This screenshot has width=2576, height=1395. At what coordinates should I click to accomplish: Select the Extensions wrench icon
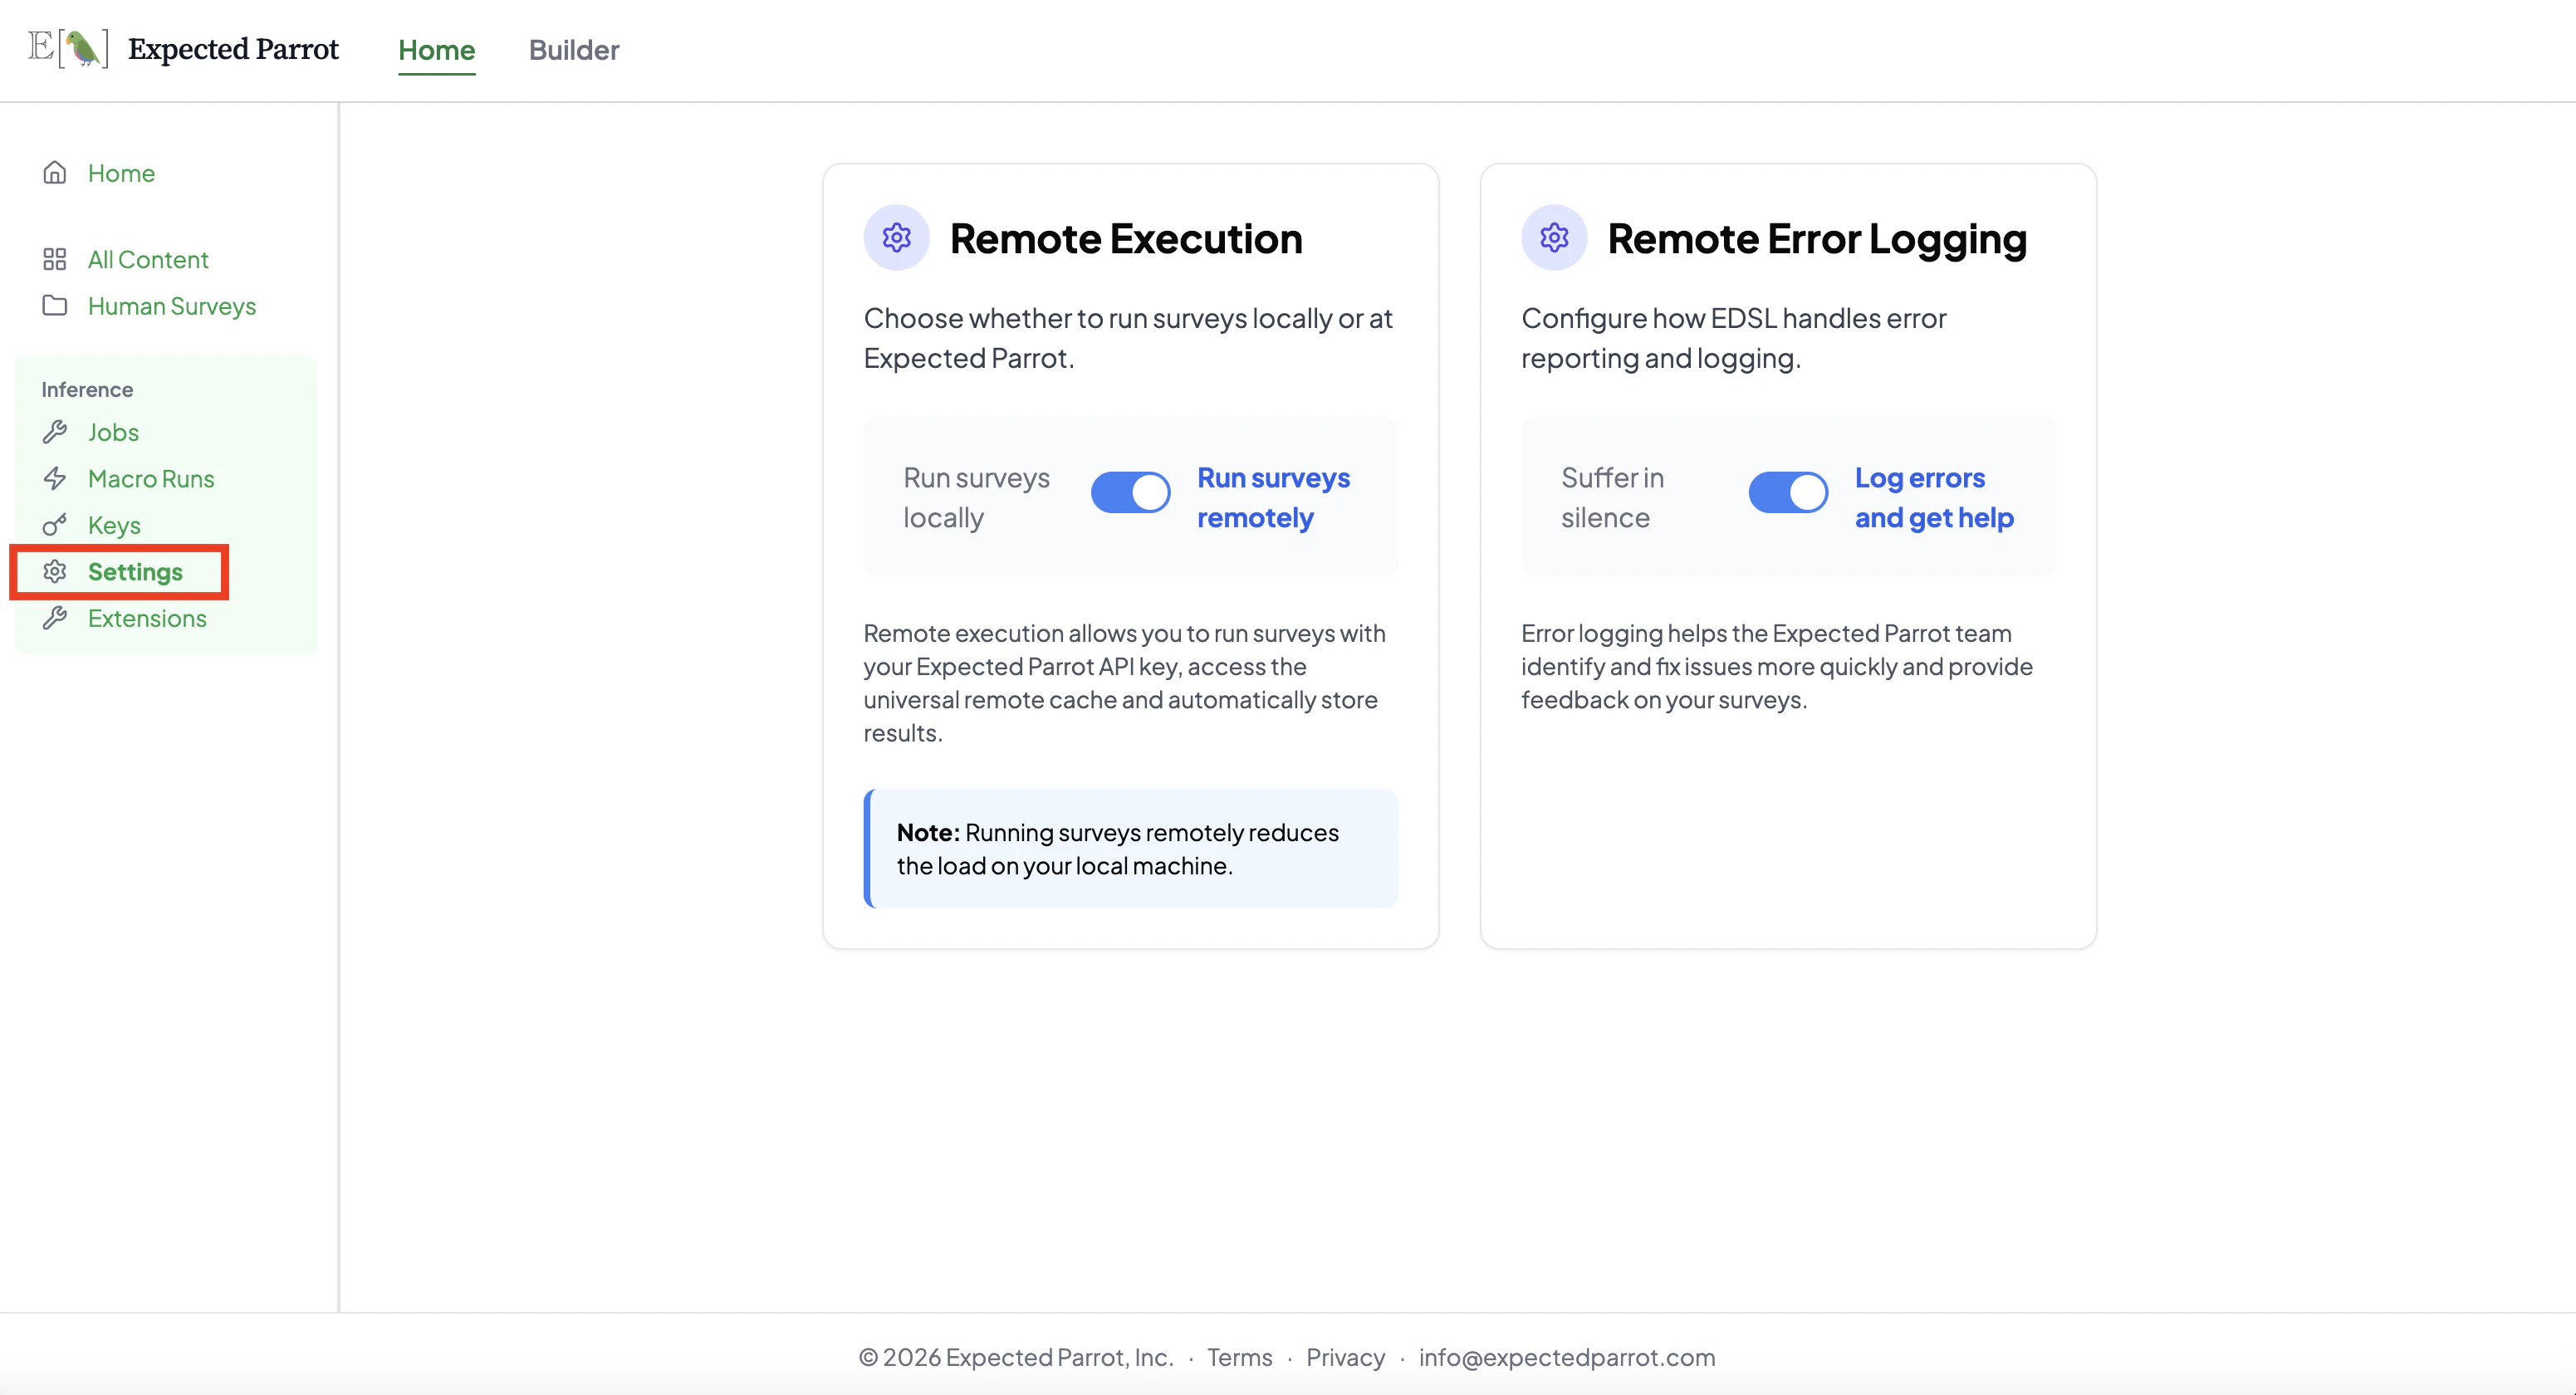point(55,618)
